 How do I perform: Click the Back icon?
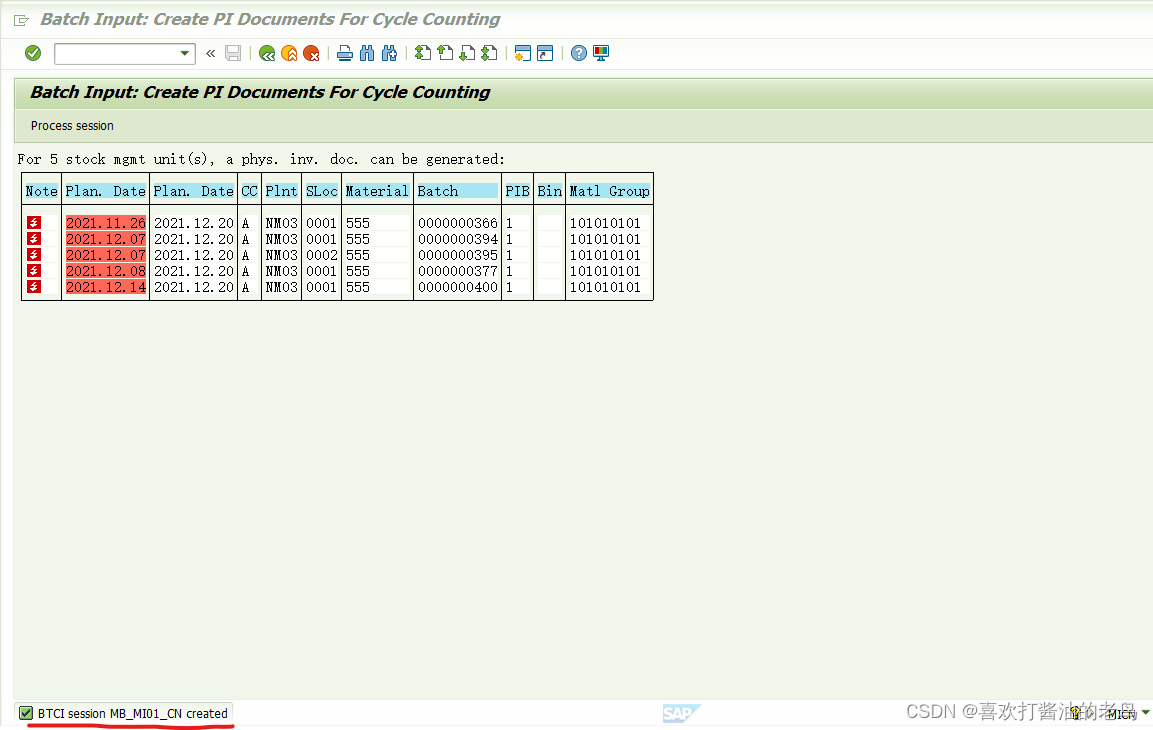267,53
